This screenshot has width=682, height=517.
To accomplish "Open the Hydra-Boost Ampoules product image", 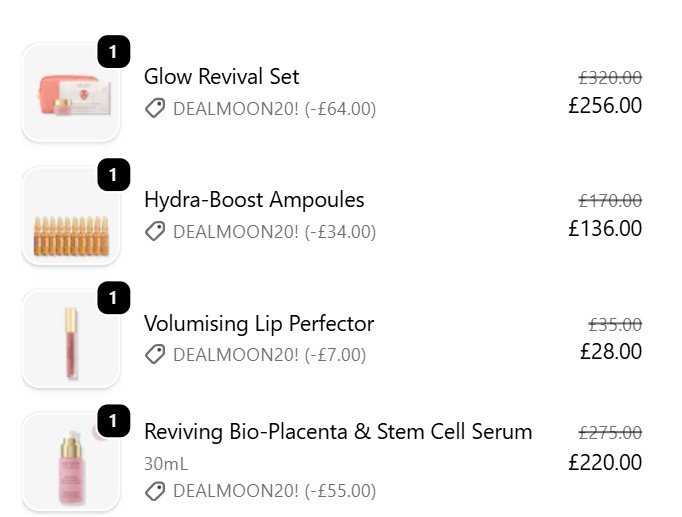I will 70,216.
